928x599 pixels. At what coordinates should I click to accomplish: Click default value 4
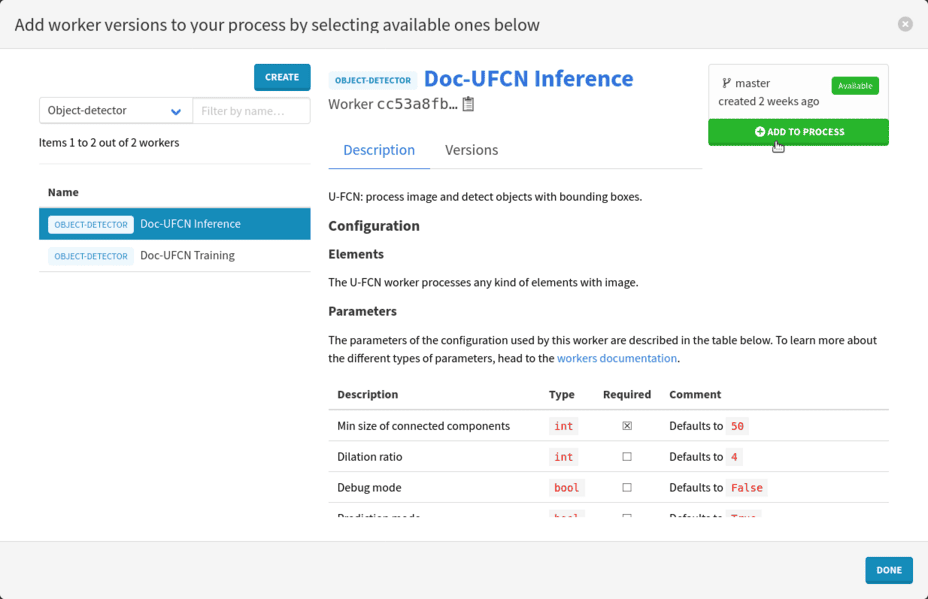coord(734,457)
